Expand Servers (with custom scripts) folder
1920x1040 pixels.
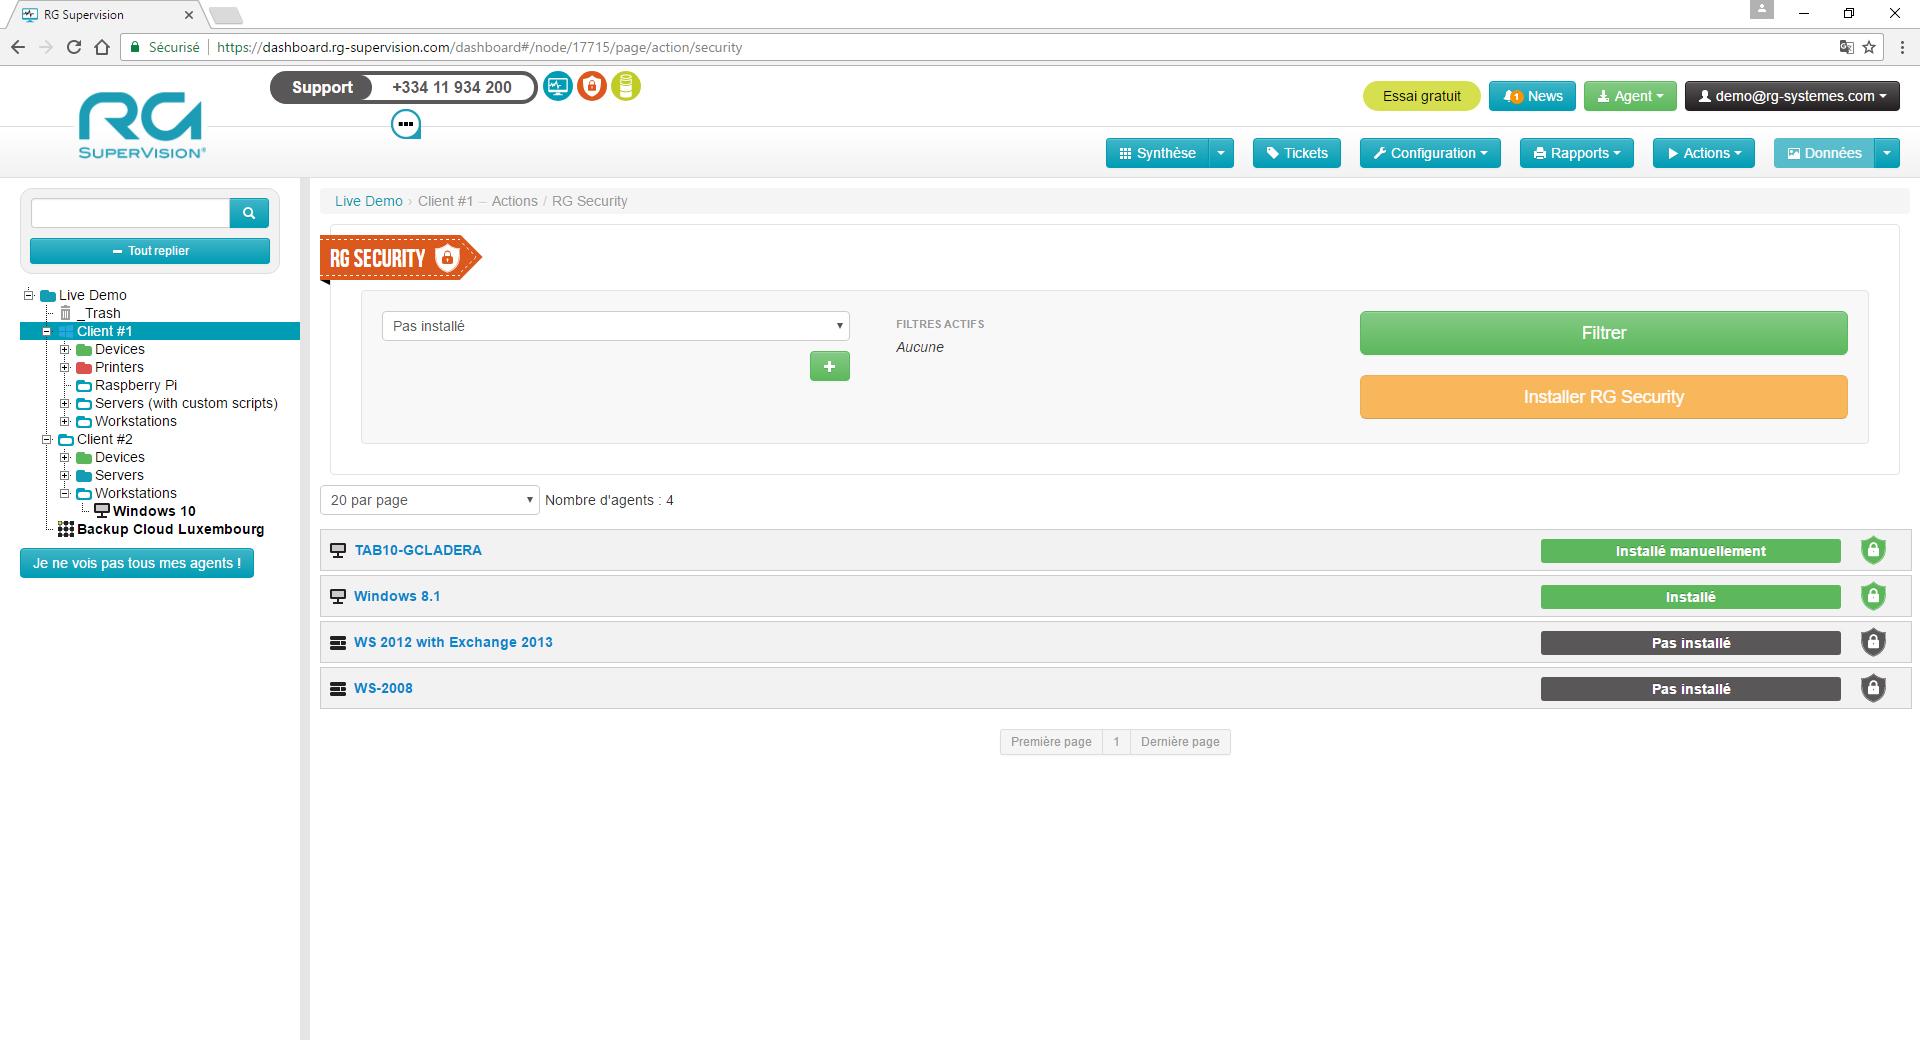65,403
